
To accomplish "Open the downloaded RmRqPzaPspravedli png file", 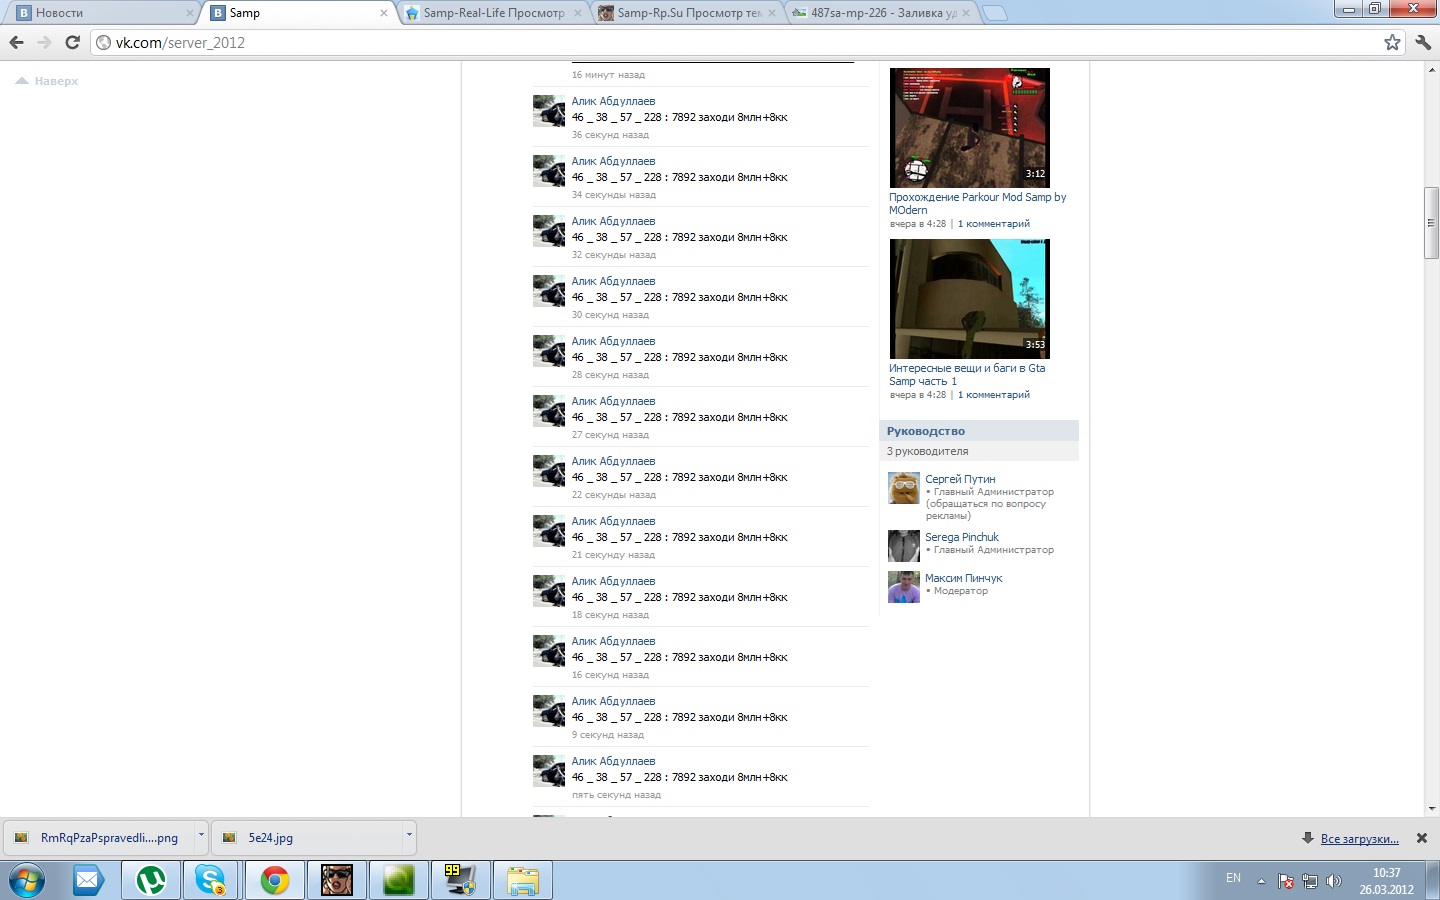I will pos(98,838).
